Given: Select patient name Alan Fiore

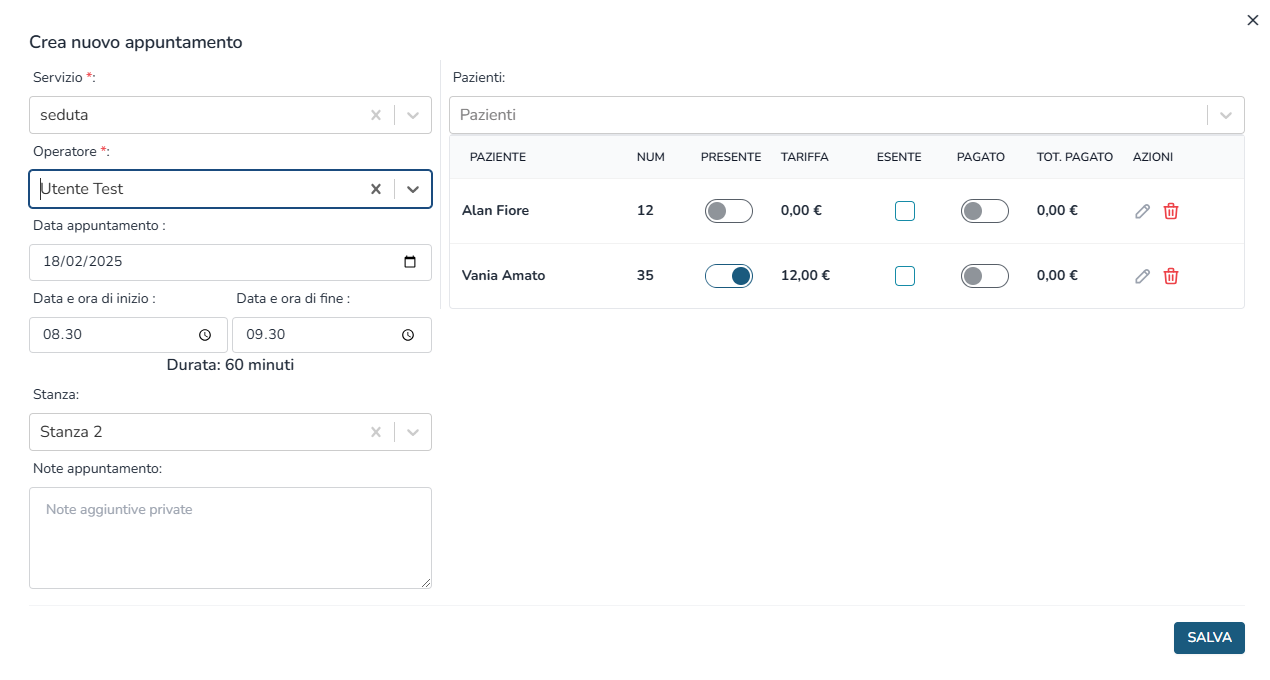Looking at the screenshot, I should coord(495,211).
